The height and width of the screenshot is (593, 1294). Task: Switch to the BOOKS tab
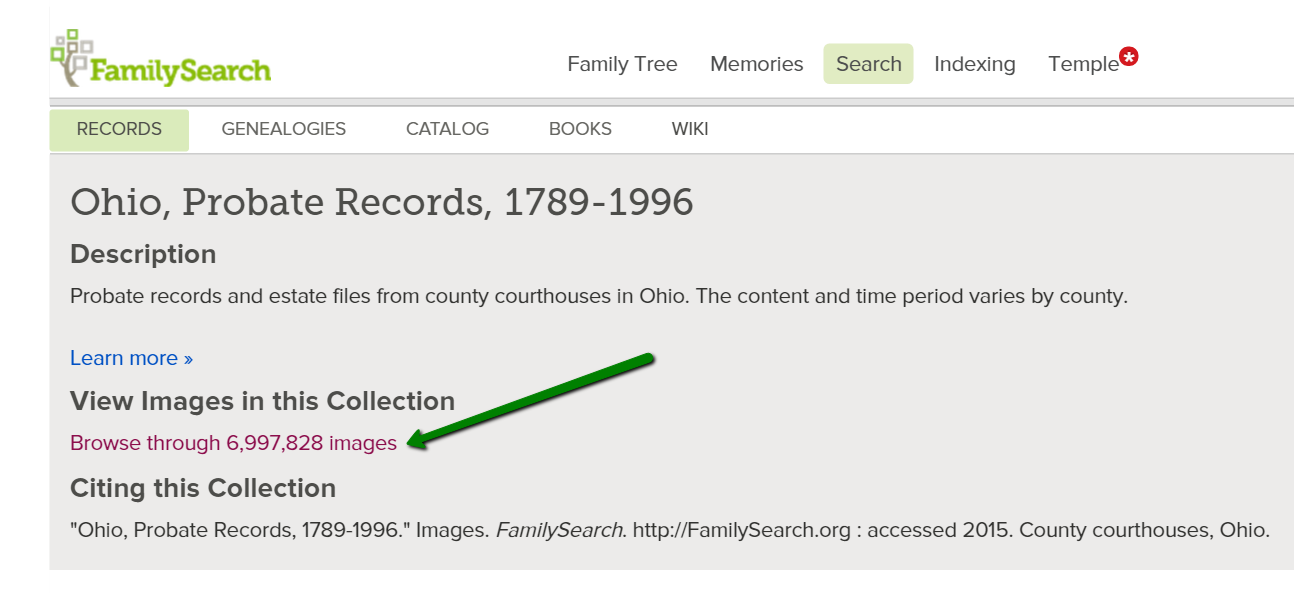pos(580,129)
